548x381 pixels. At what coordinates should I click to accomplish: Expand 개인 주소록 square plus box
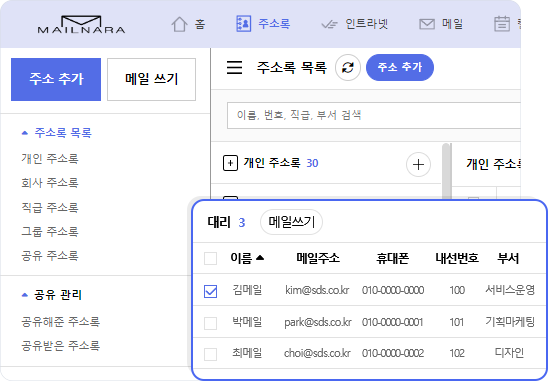point(230,163)
